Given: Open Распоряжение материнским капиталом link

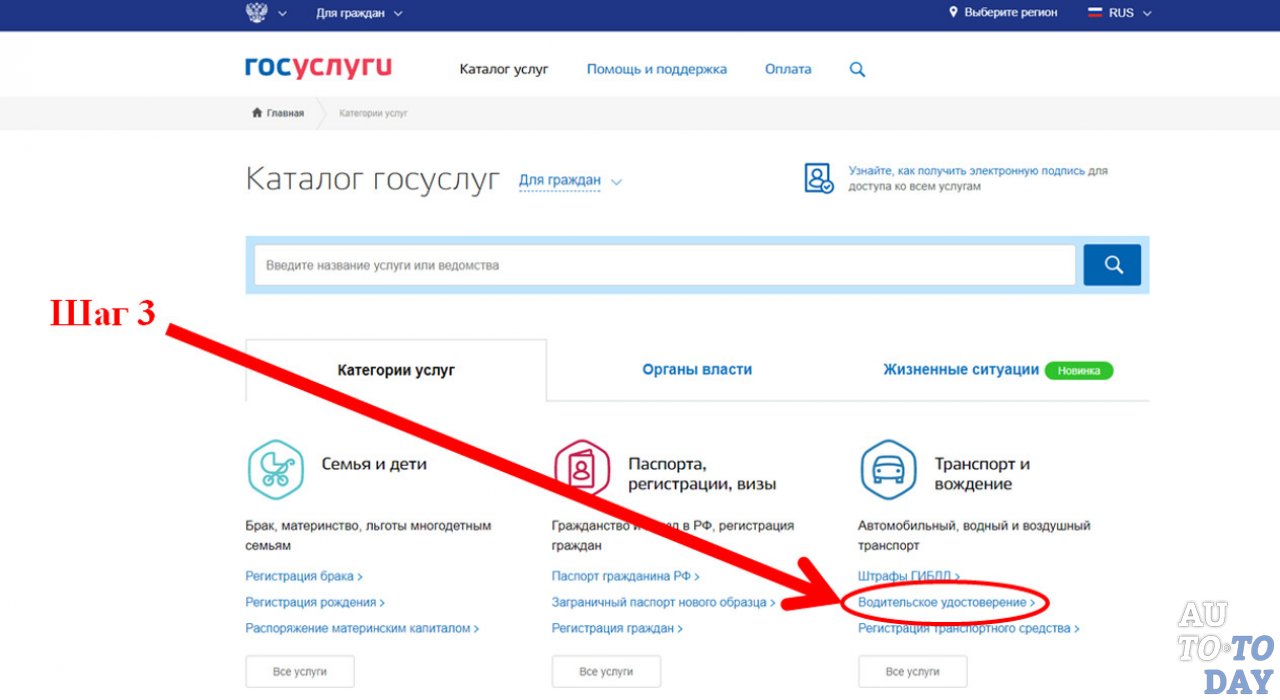Looking at the screenshot, I should point(362,628).
